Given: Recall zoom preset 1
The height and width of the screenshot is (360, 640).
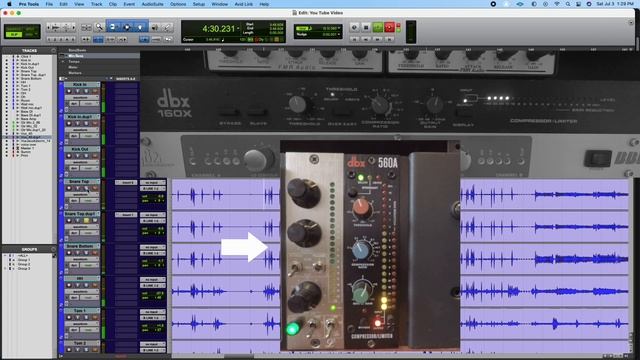Looking at the screenshot, I should click(49, 39).
